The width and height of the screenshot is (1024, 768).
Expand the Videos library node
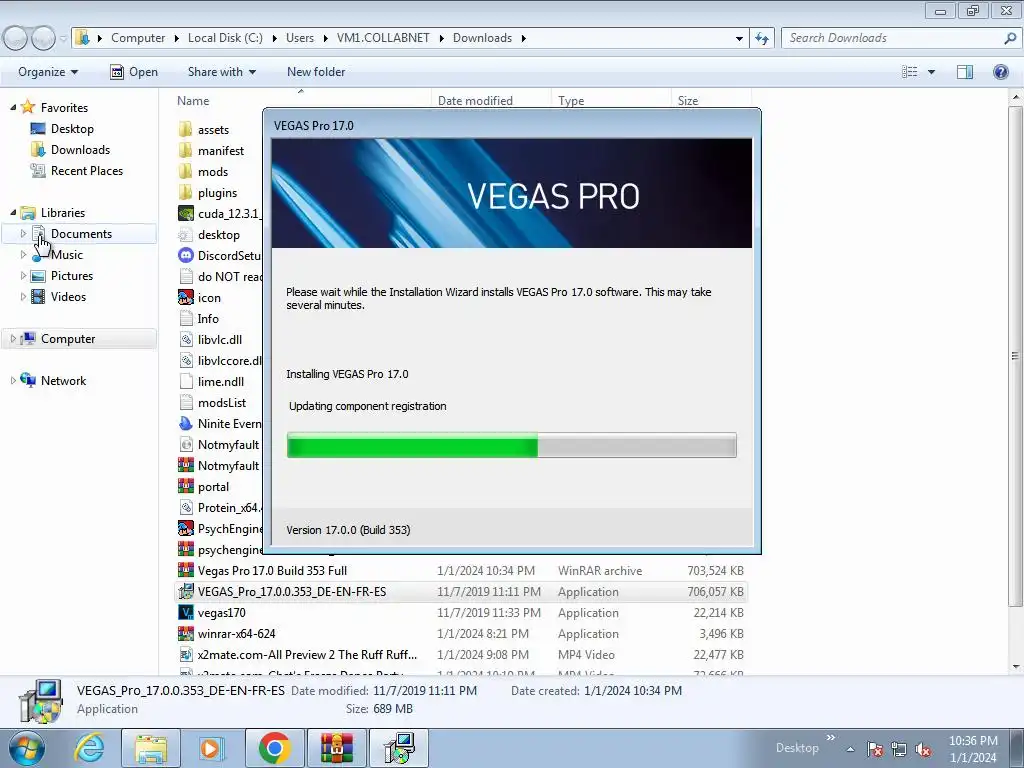[x=24, y=296]
